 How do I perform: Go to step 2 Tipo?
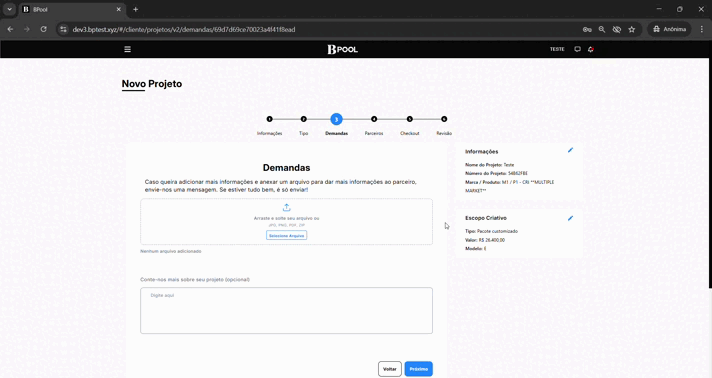pos(304,119)
